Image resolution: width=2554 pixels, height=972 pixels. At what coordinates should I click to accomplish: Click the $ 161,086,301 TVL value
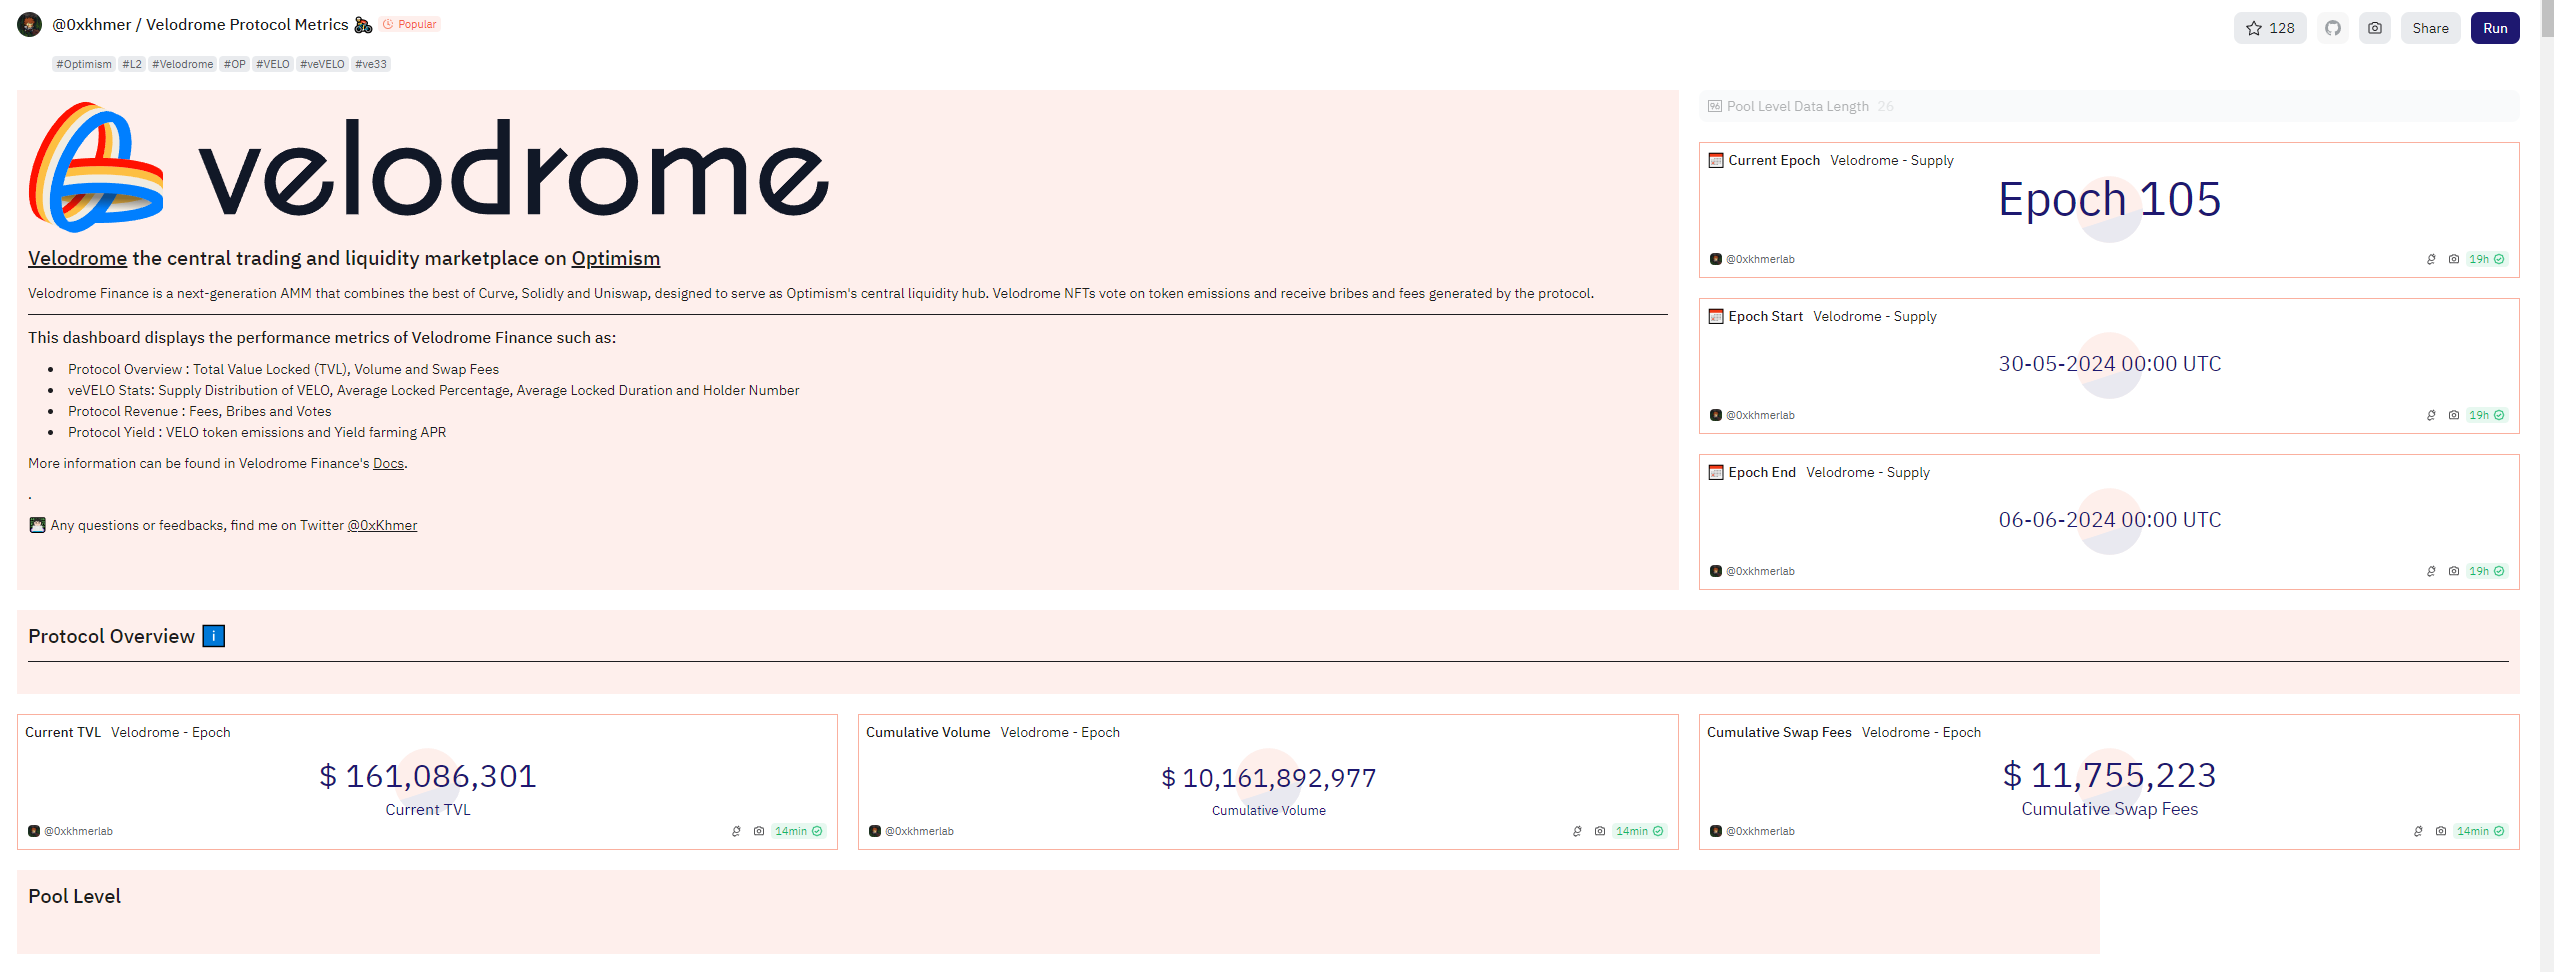click(428, 776)
